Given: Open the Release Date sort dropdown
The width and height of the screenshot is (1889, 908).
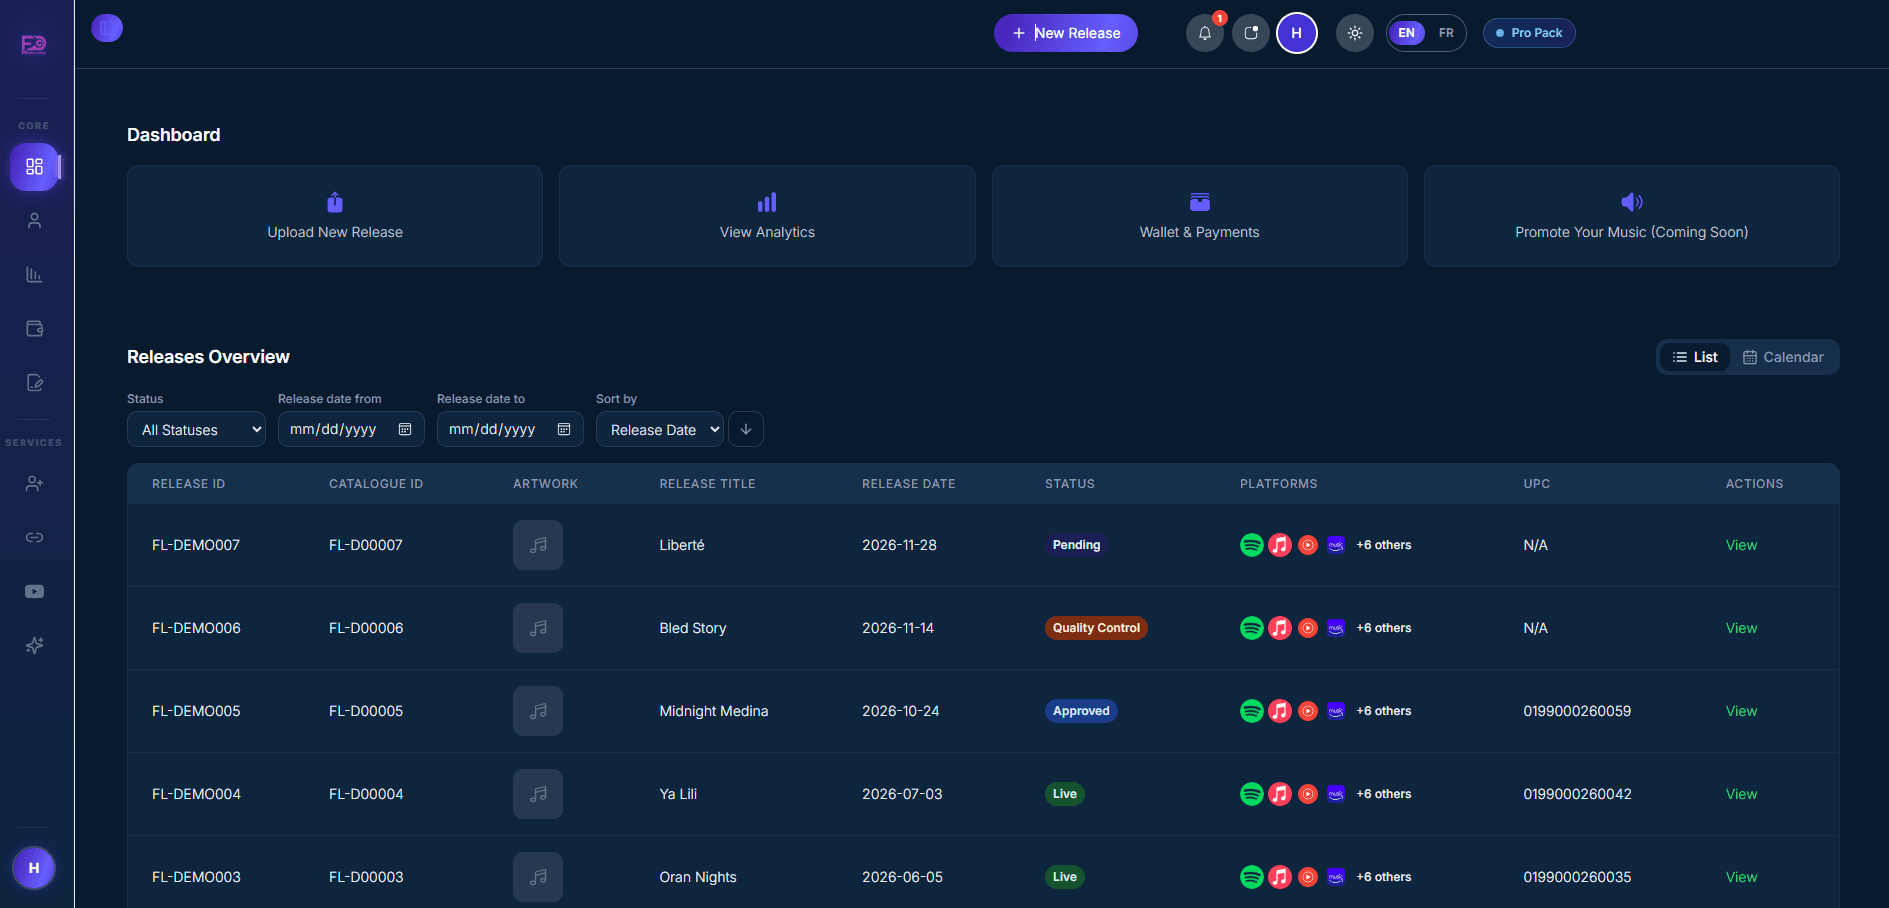Looking at the screenshot, I should 660,429.
